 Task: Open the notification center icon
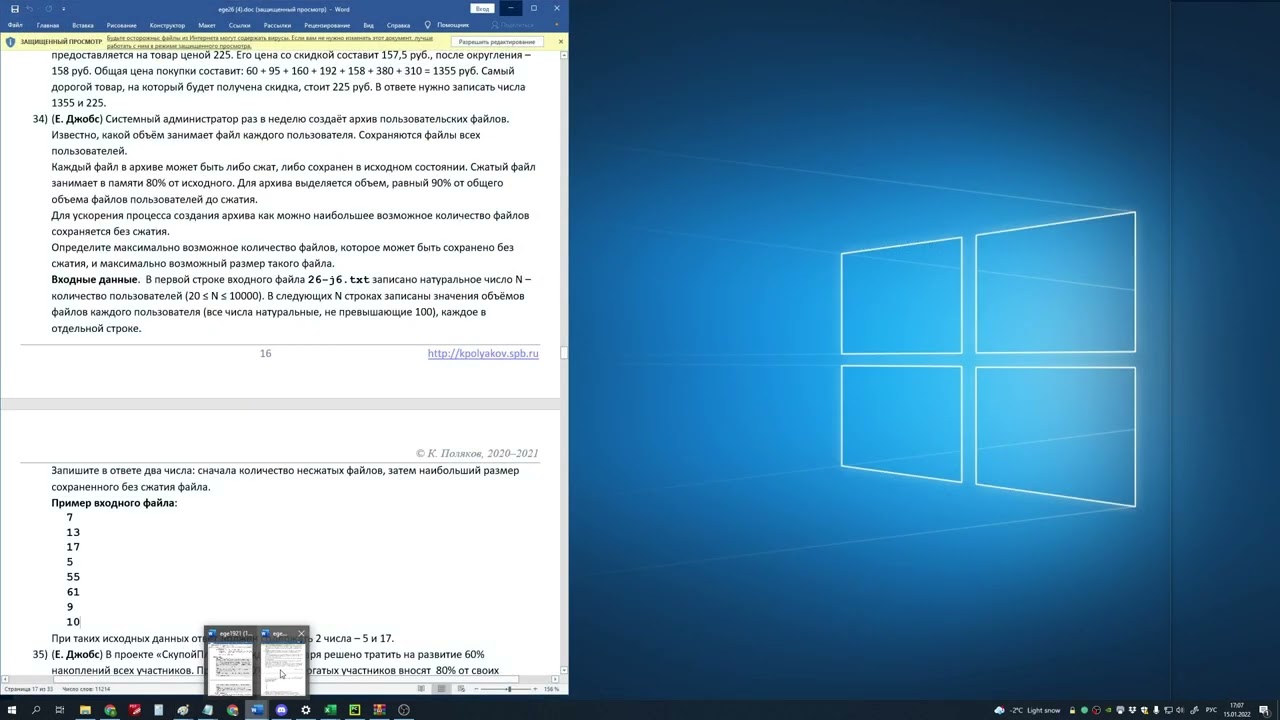point(1265,710)
